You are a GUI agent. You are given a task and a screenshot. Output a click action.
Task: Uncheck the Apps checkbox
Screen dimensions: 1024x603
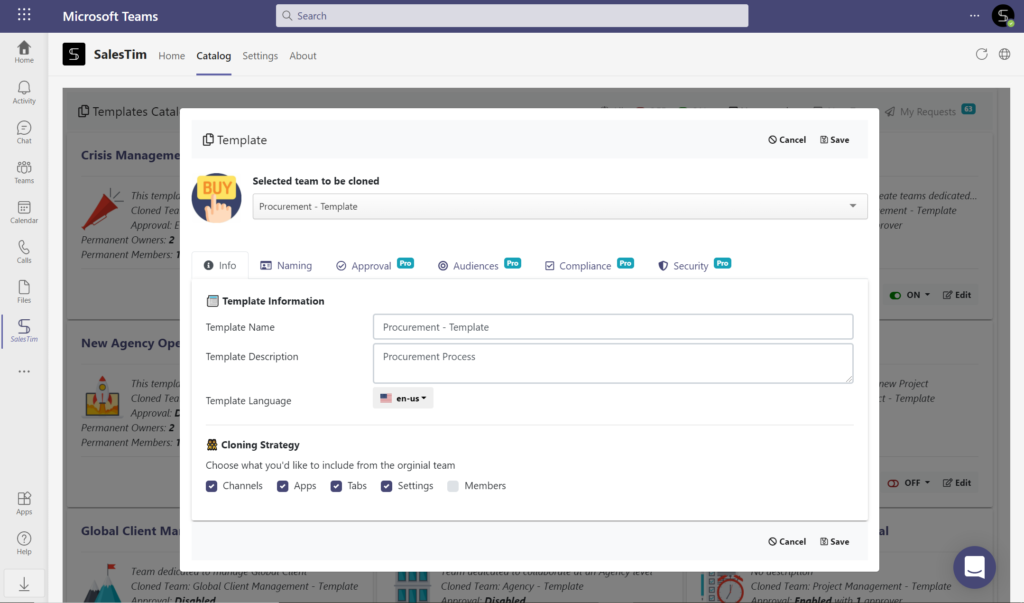pos(283,486)
